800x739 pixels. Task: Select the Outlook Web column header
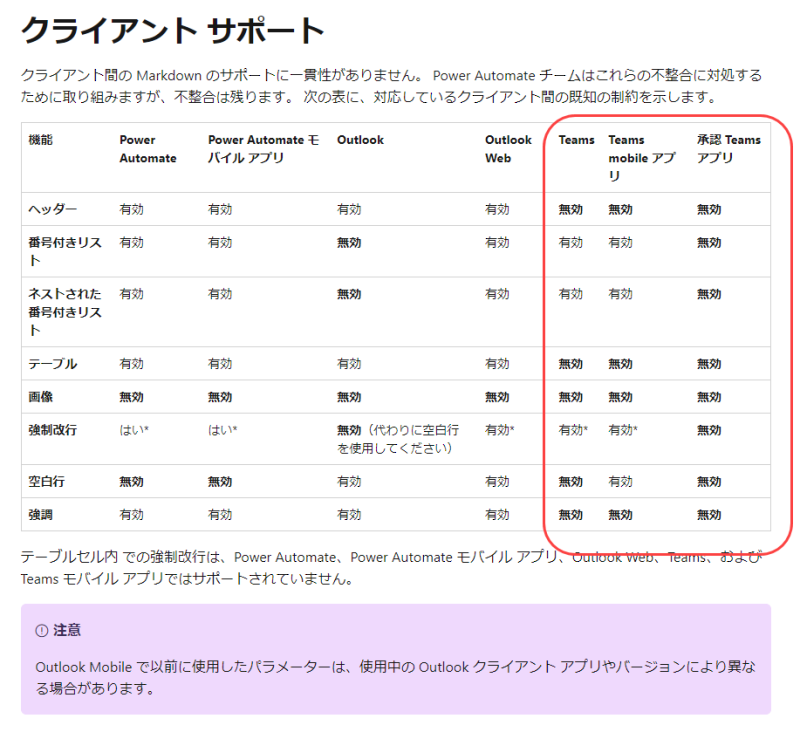pyautogui.click(x=508, y=149)
